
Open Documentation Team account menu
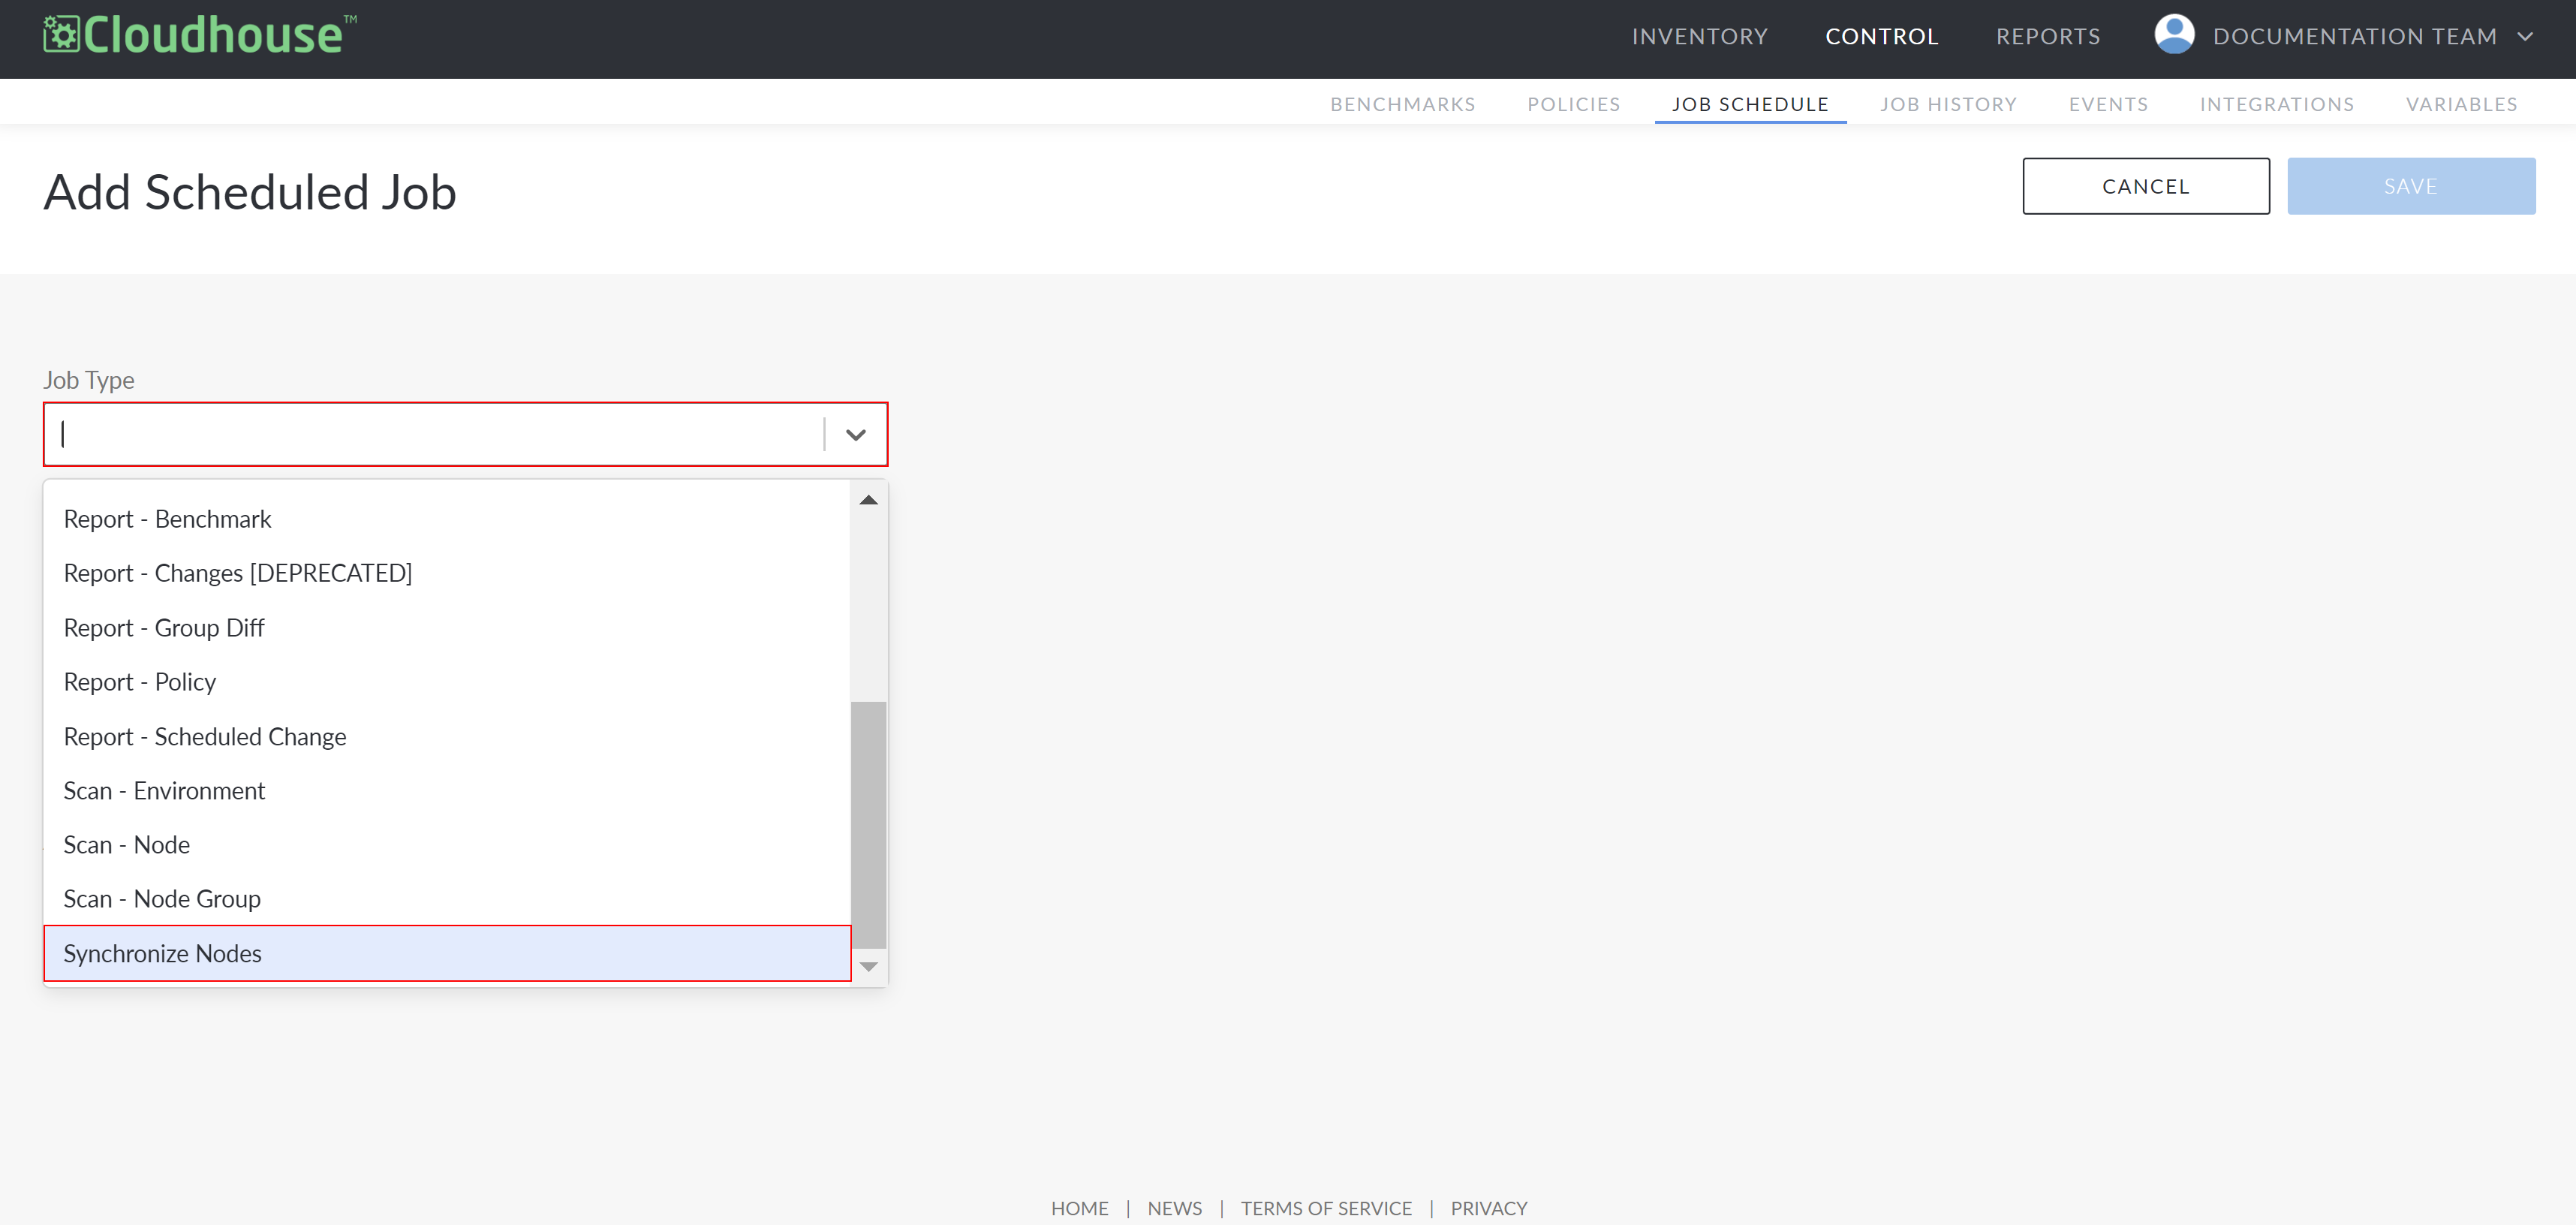[x=2354, y=37]
